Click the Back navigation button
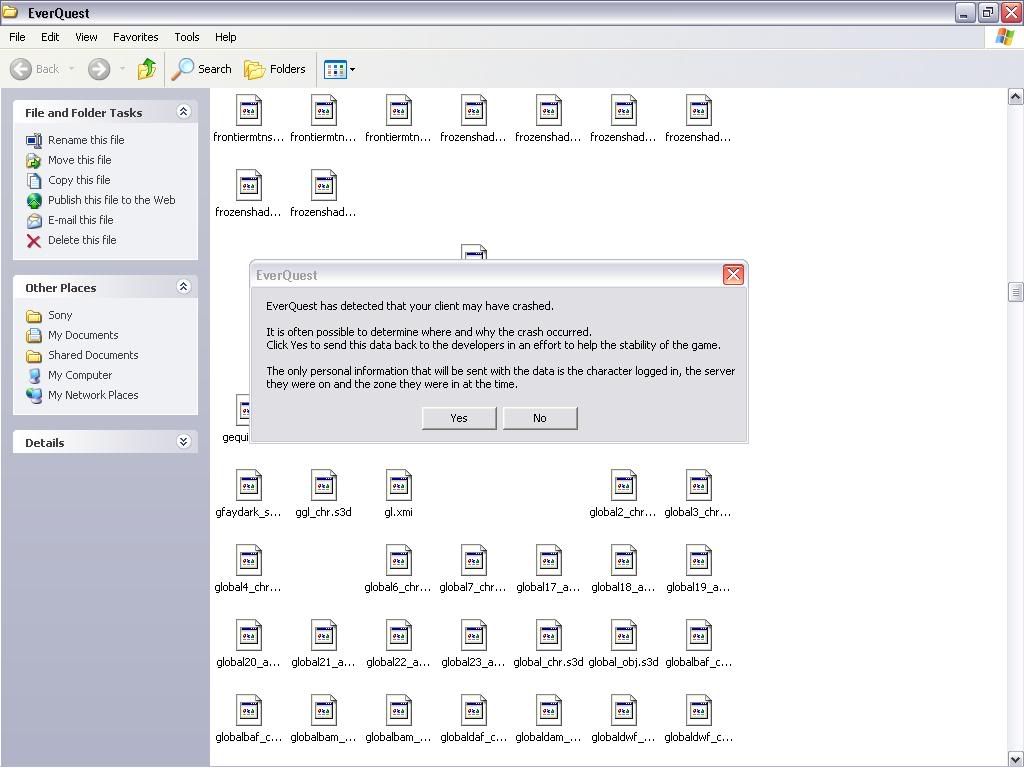 35,69
